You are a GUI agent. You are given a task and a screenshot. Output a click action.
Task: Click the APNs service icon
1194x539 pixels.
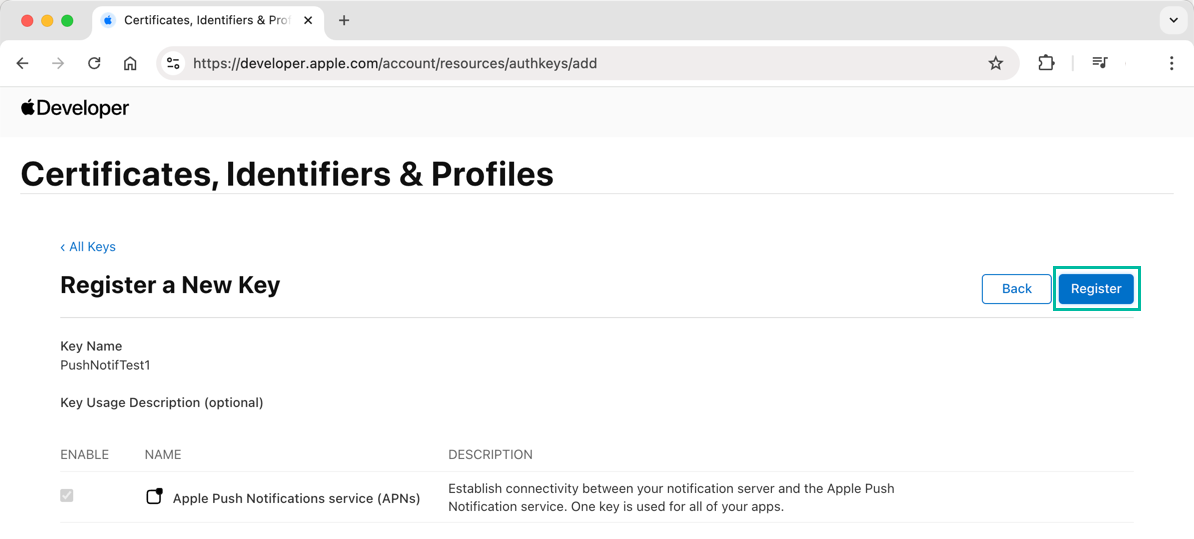(154, 497)
